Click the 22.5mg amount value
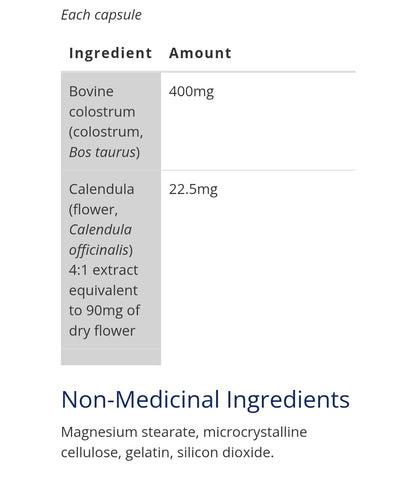This screenshot has height=480, width=416. pos(193,190)
